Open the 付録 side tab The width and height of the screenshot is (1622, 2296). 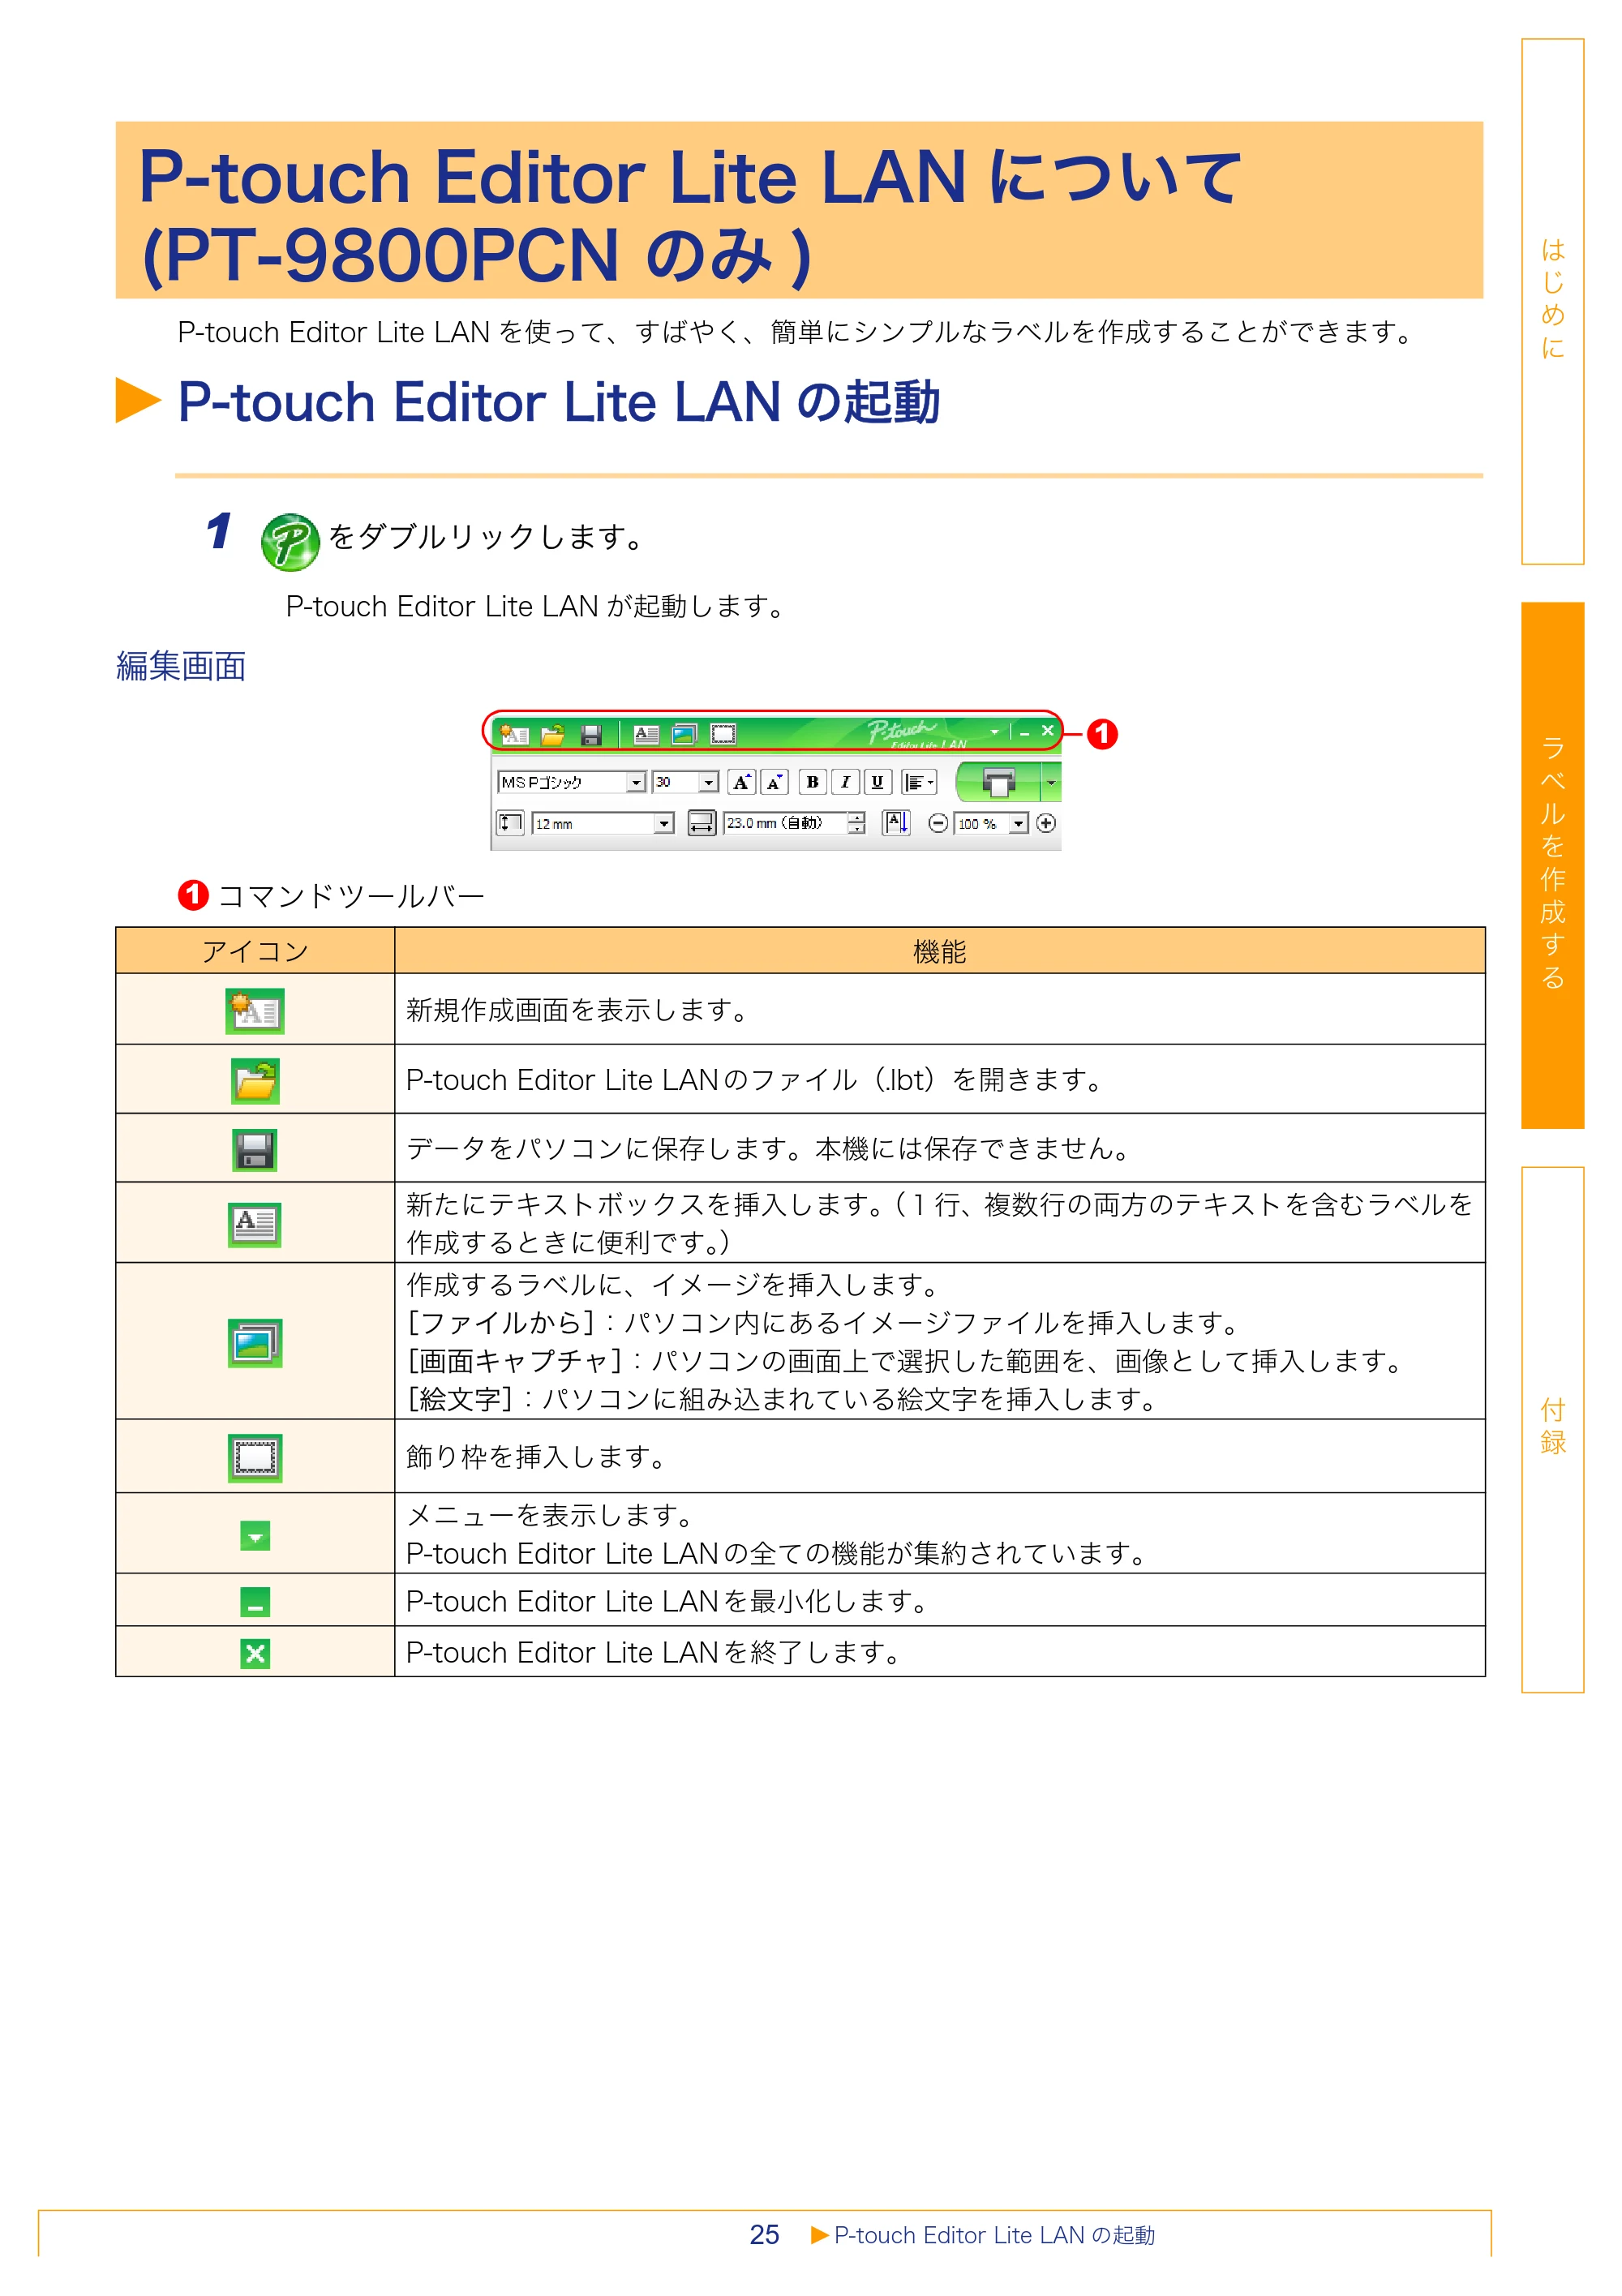tap(1553, 1429)
